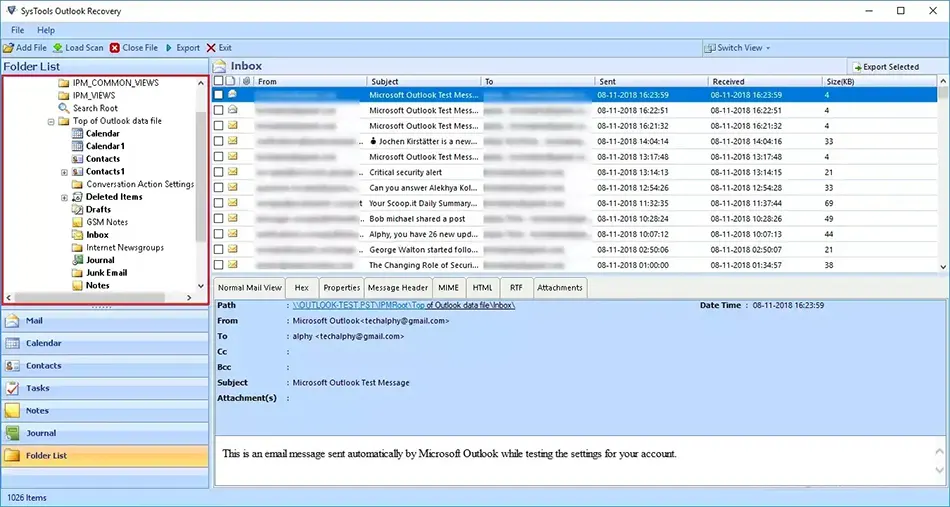This screenshot has height=507, width=950.
Task: Click the Load Scan toolbar icon
Action: [x=58, y=48]
